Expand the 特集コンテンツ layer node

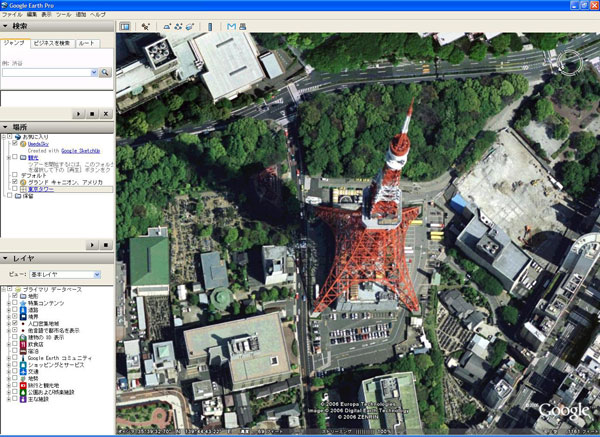pyautogui.click(x=9, y=303)
